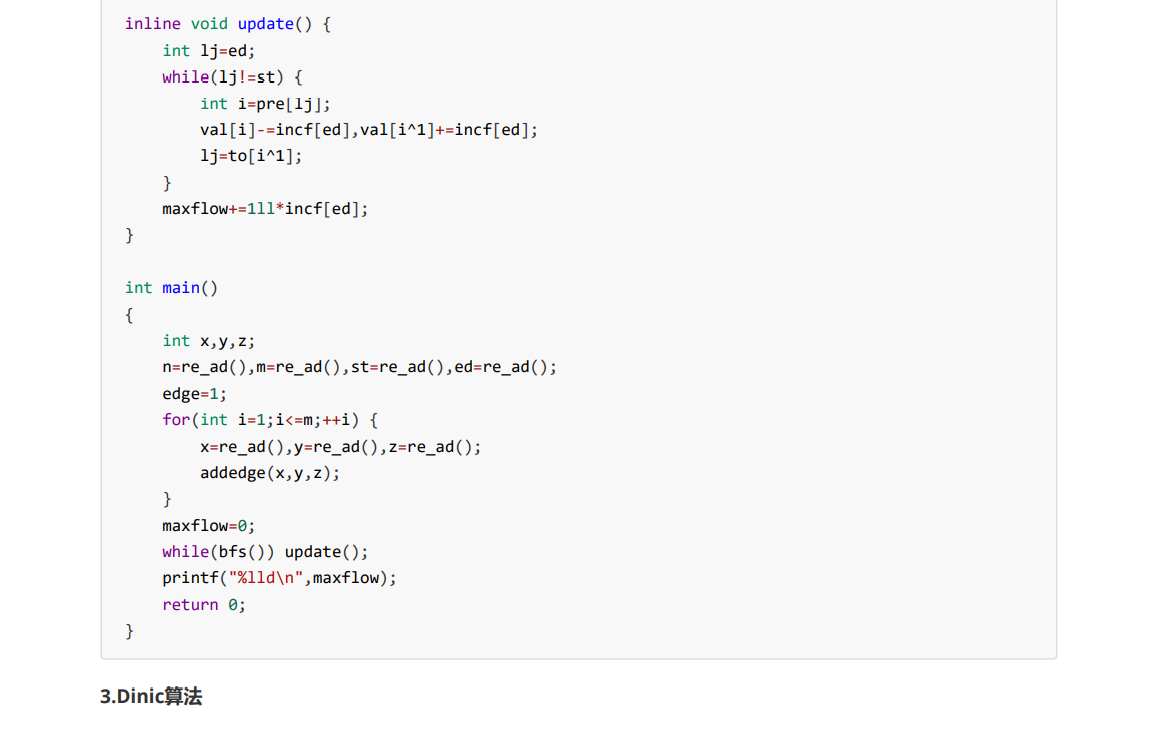Click the heading 3.Dinic算法
This screenshot has height=756, width=1155.
[151, 696]
